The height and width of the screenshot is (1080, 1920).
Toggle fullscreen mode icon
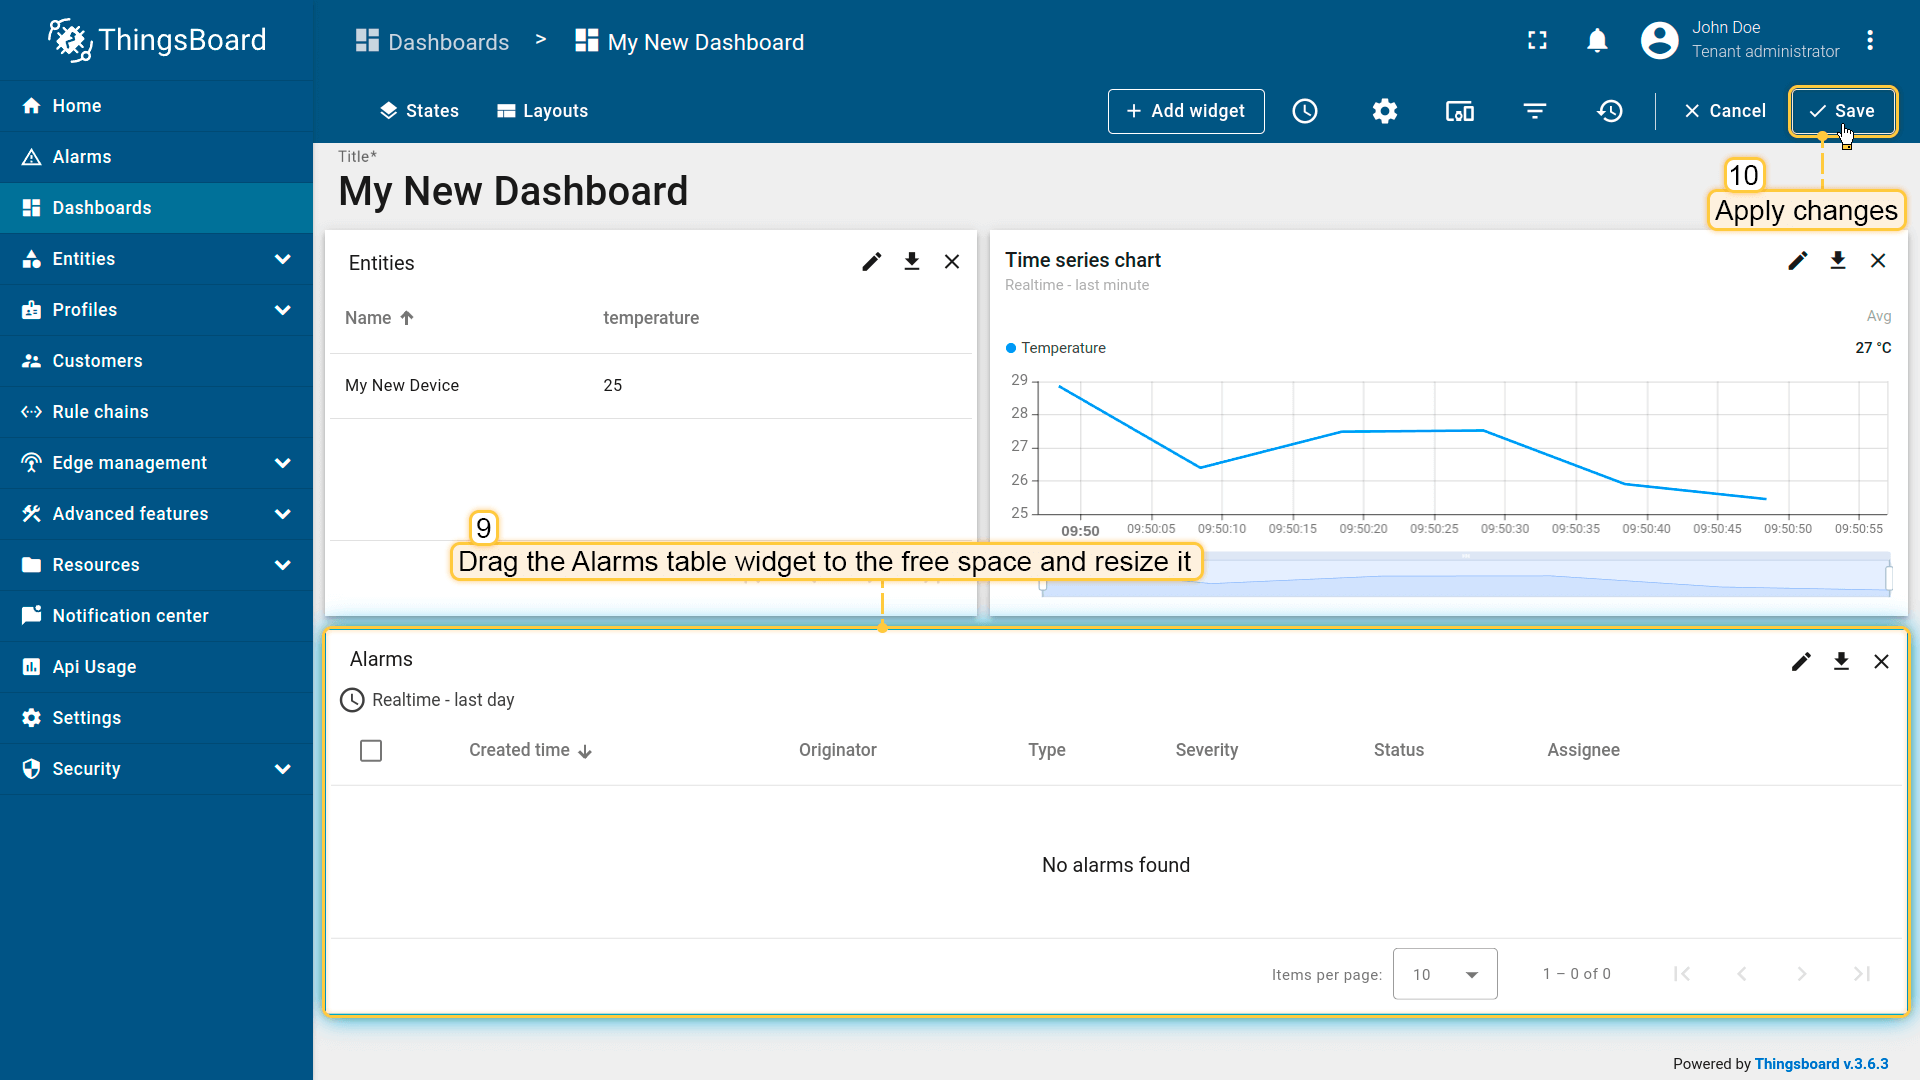pyautogui.click(x=1537, y=40)
